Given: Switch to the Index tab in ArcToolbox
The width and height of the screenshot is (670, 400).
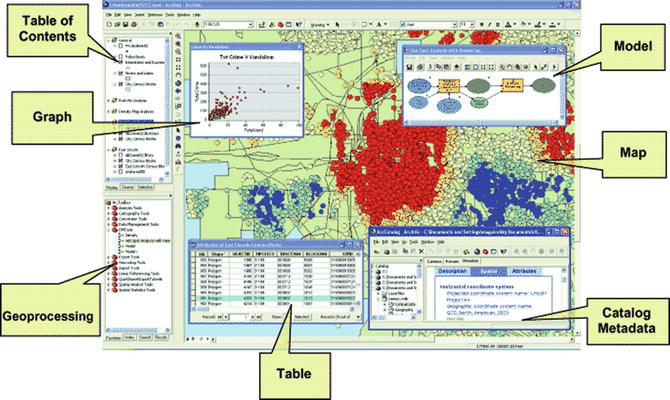Looking at the screenshot, I should click(x=129, y=338).
